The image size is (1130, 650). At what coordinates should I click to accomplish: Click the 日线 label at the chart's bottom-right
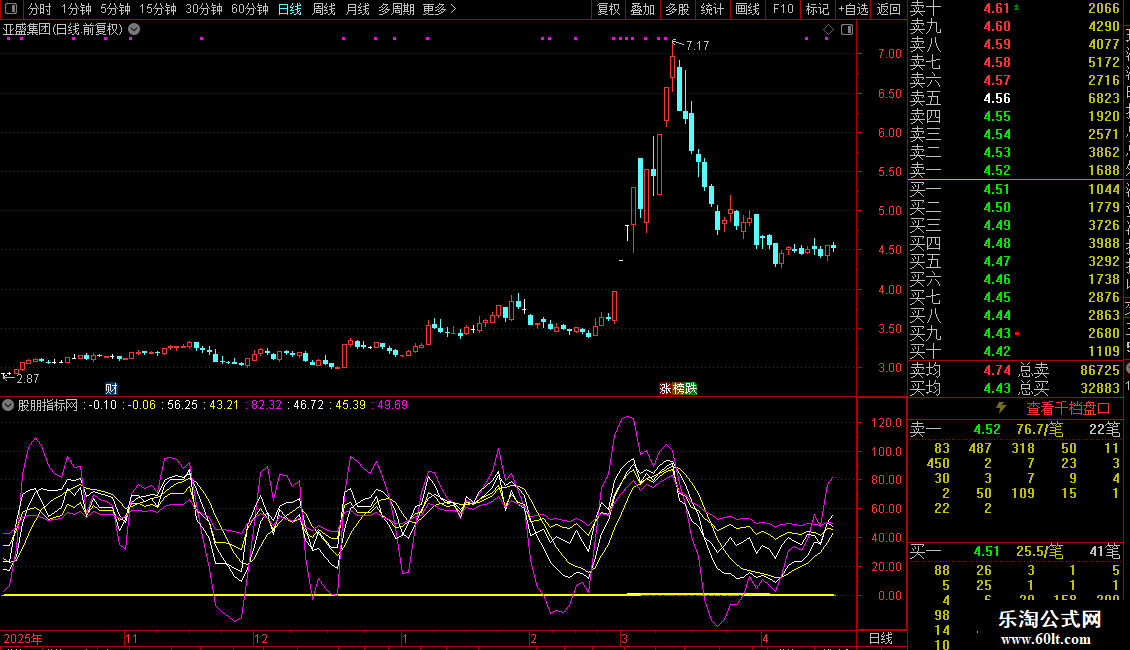point(881,638)
